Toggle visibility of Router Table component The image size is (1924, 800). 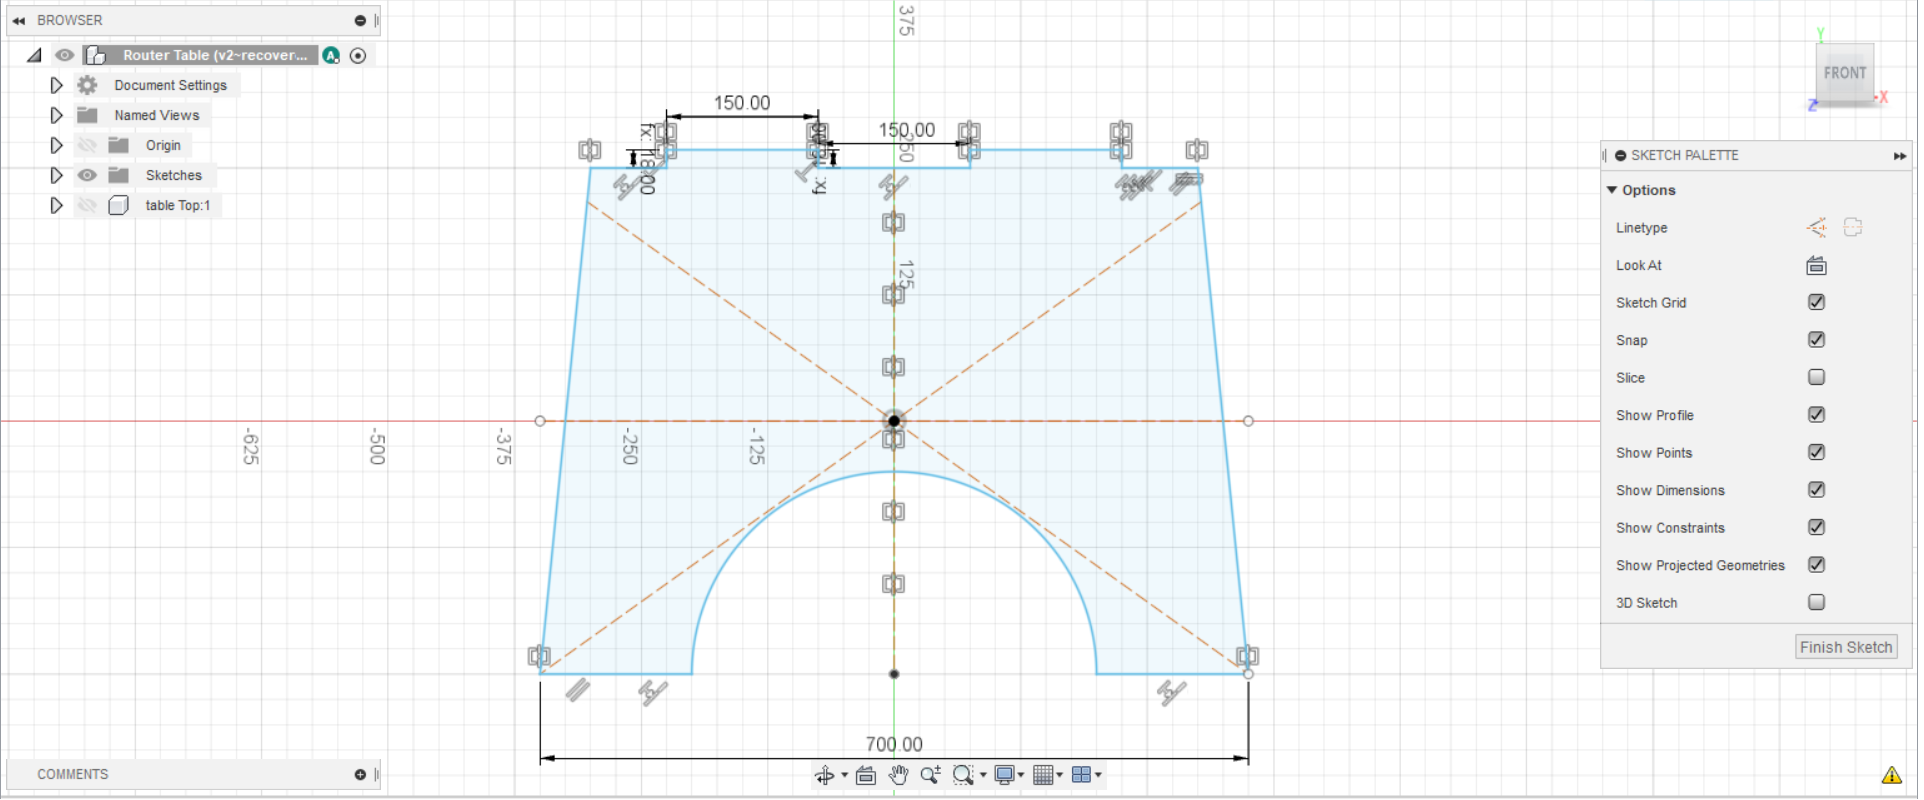click(x=64, y=56)
